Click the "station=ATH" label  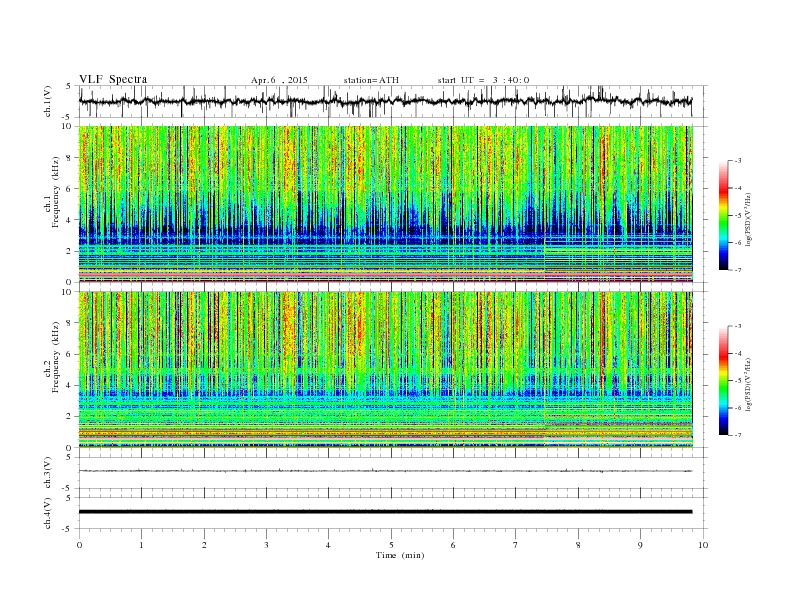371,80
